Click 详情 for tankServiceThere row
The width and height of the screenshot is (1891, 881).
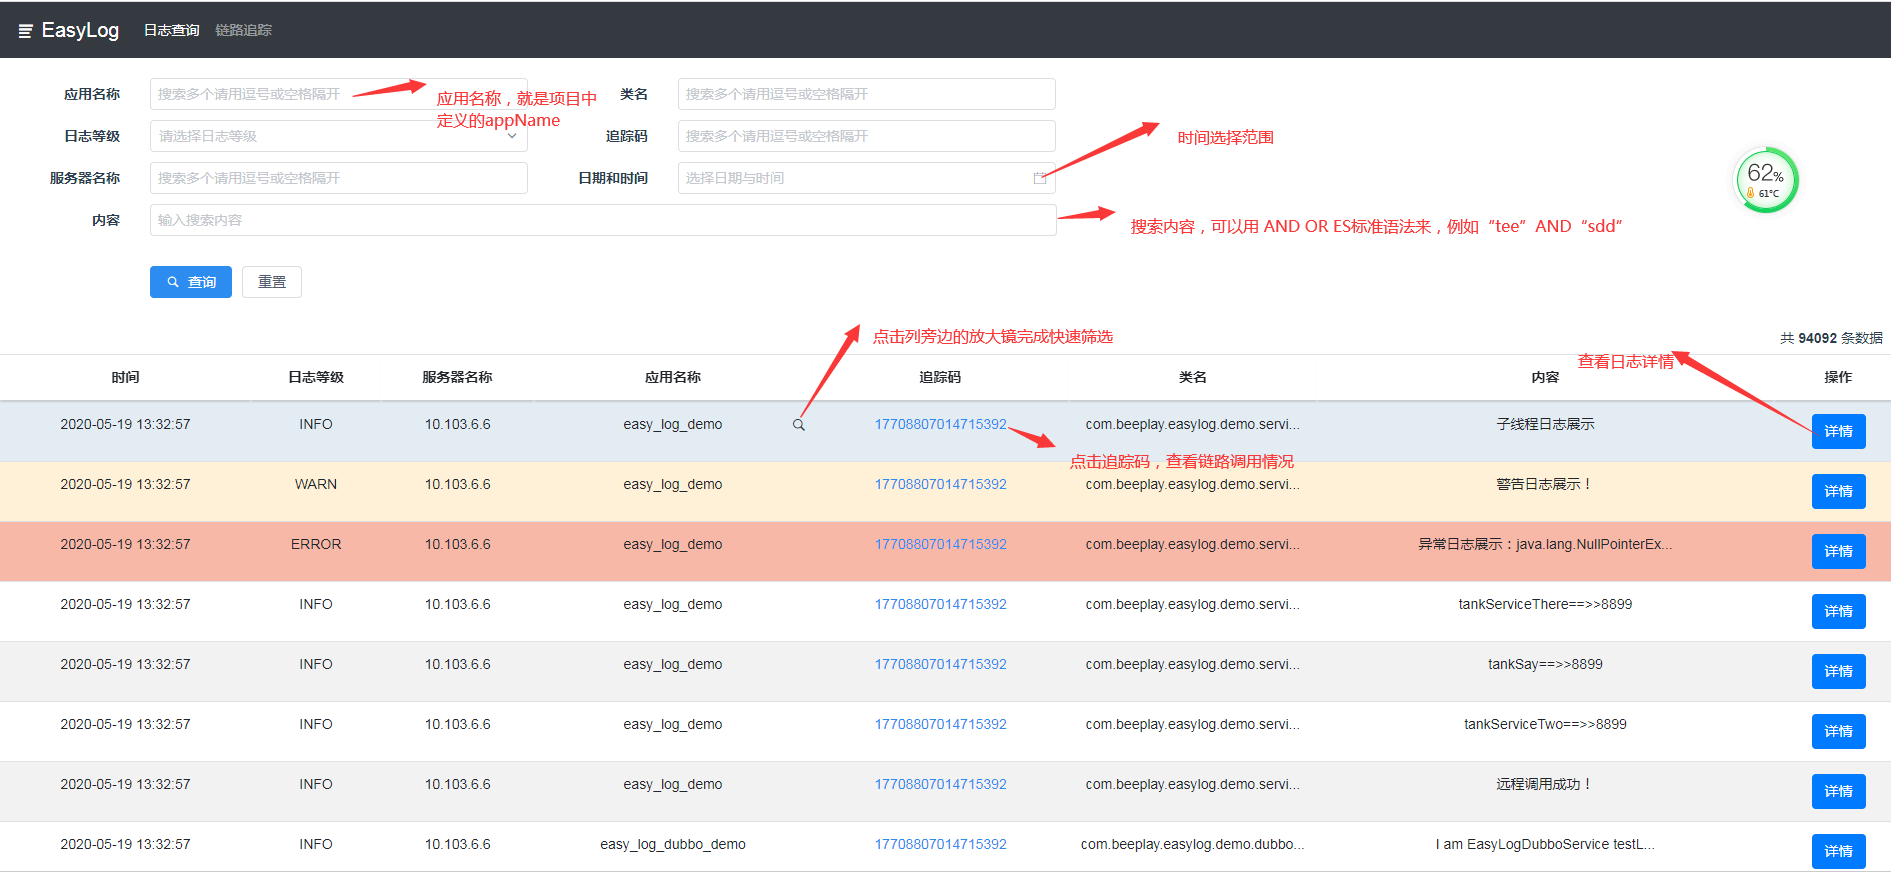1838,611
